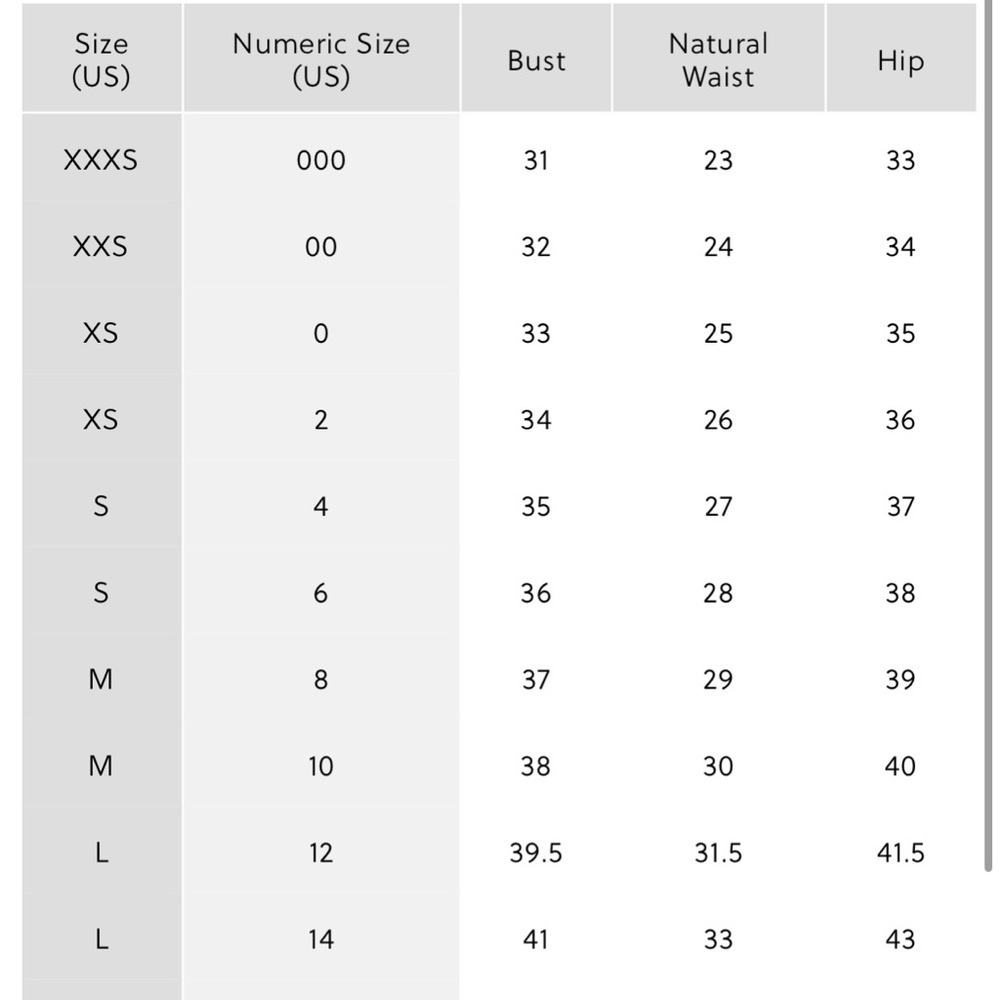Select numeric size 4 cell
The width and height of the screenshot is (1000, 1000).
point(321,507)
